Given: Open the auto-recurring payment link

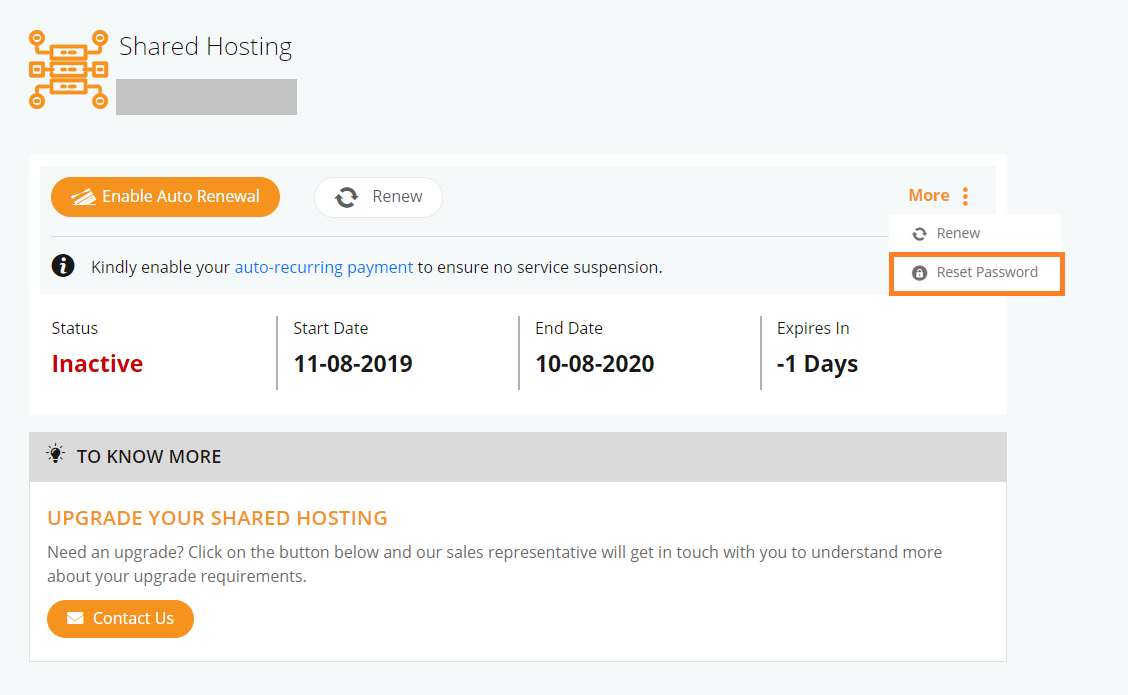Looking at the screenshot, I should (324, 268).
